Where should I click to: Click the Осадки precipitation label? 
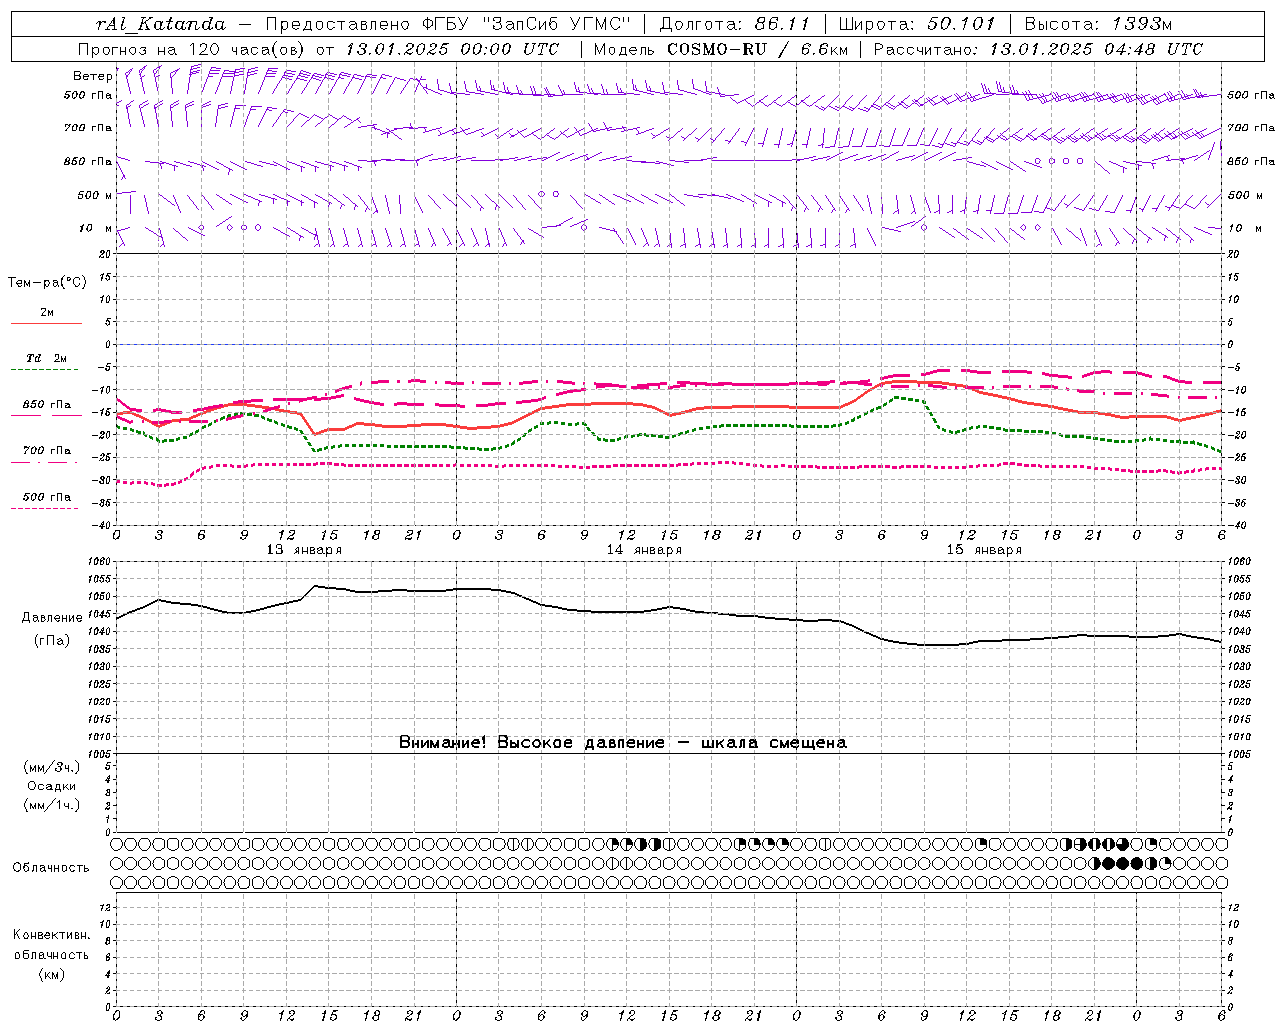[x=52, y=786]
